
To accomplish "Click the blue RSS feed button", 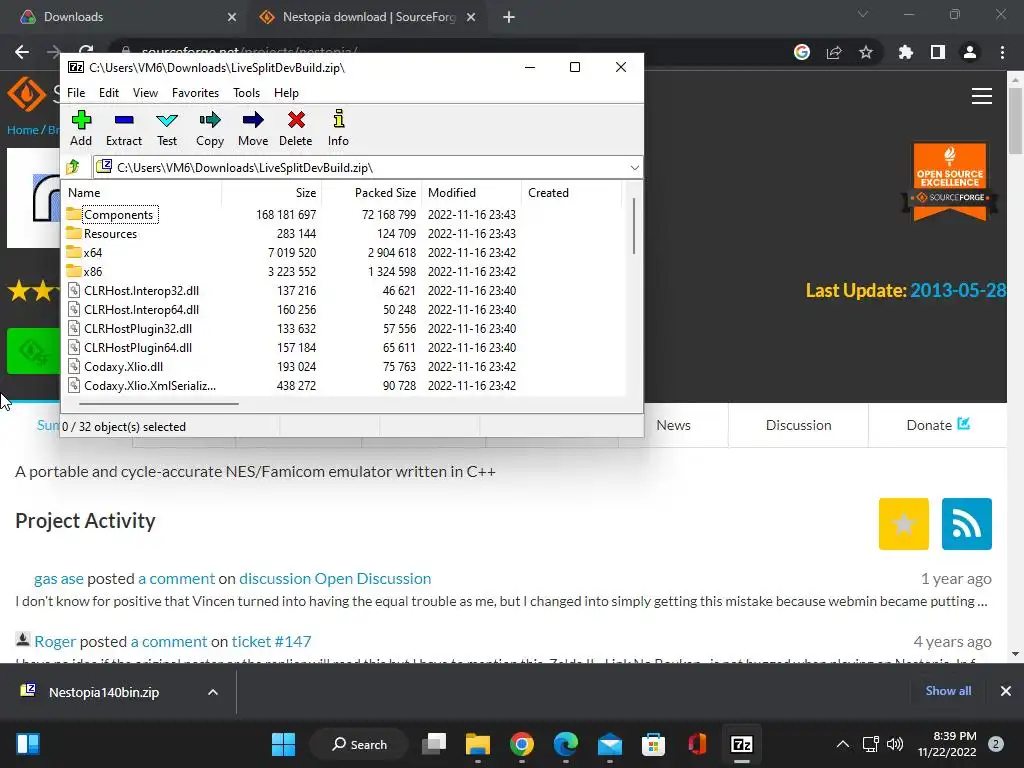I will point(967,524).
